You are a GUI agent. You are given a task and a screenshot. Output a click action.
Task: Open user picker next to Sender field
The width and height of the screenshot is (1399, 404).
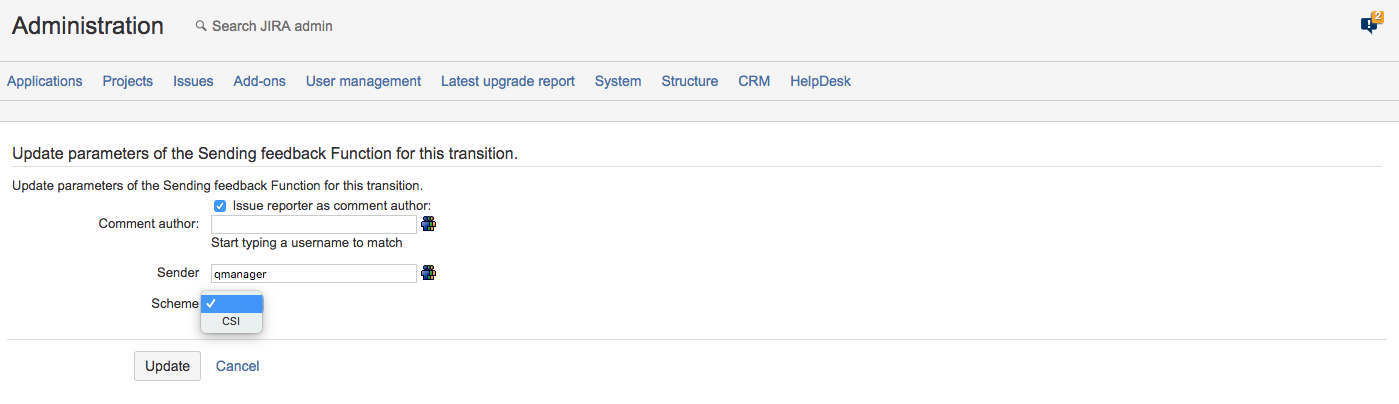tap(429, 273)
